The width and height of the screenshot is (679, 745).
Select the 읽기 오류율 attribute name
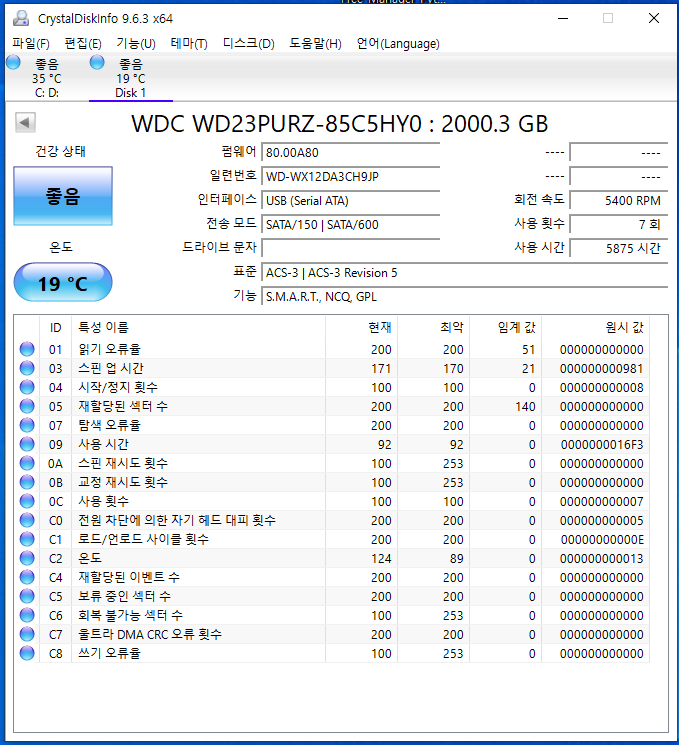(109, 349)
